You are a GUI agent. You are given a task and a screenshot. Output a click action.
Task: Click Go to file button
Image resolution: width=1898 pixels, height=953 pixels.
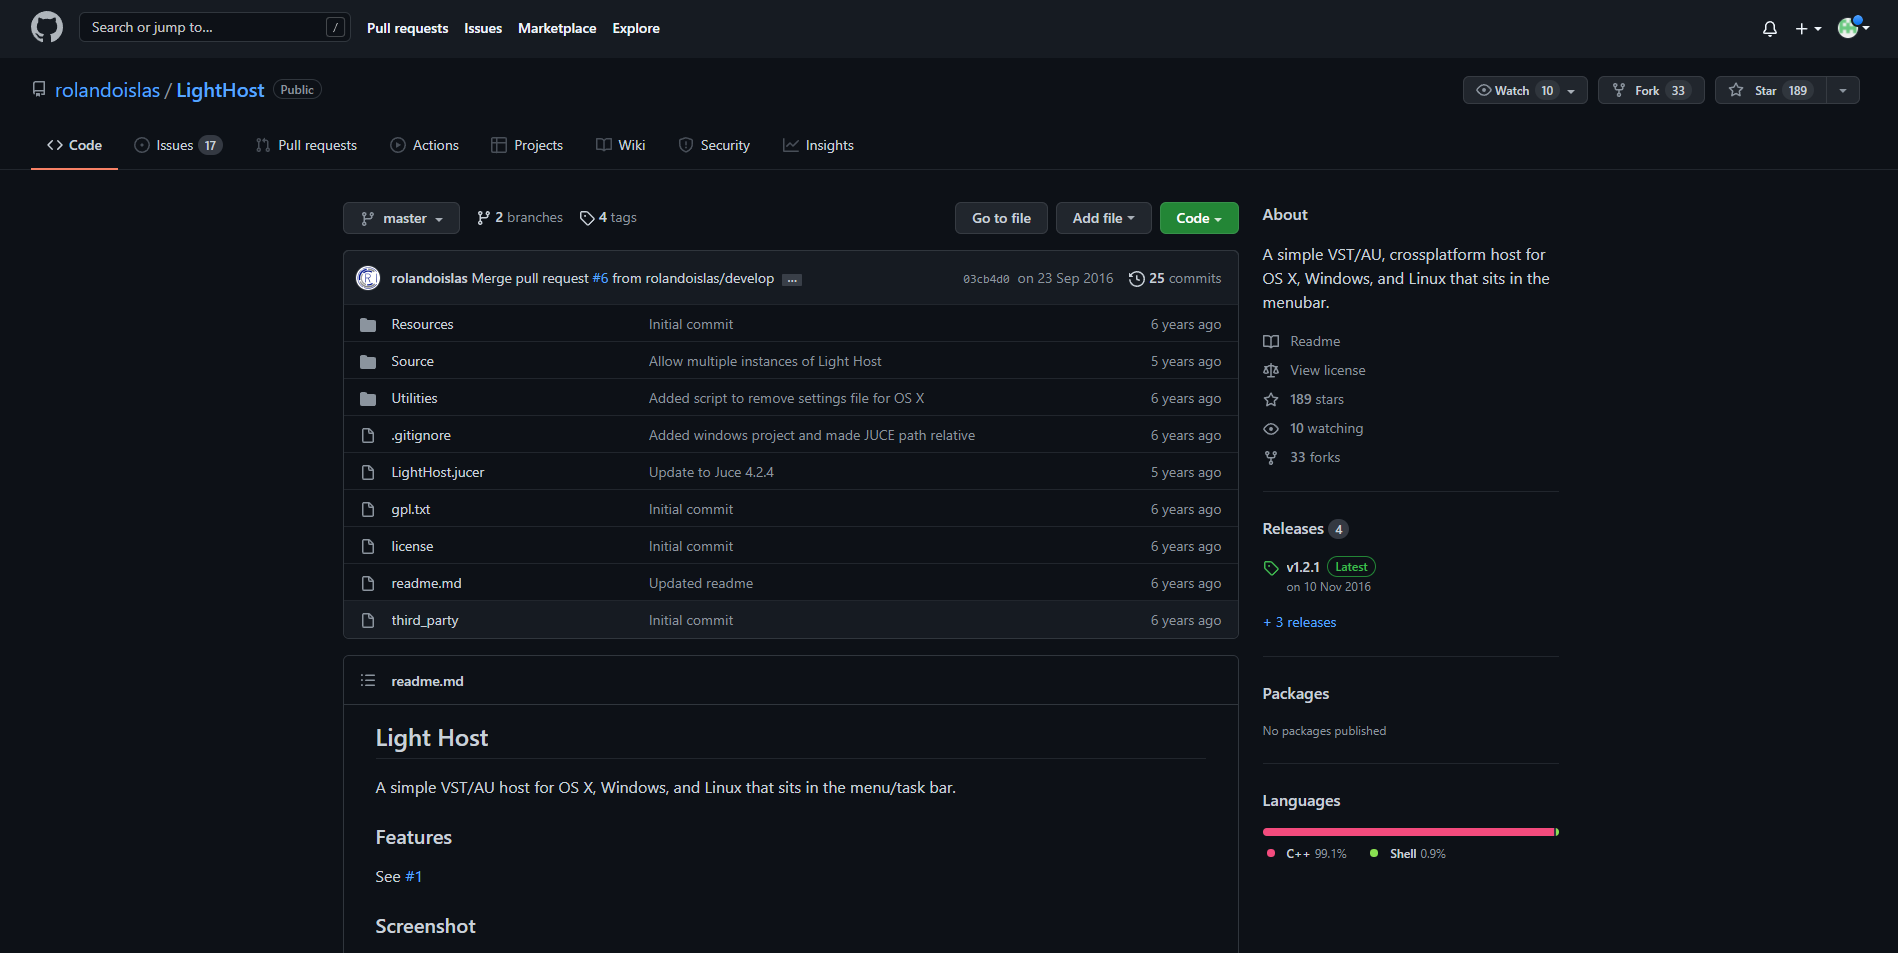tap(1001, 218)
